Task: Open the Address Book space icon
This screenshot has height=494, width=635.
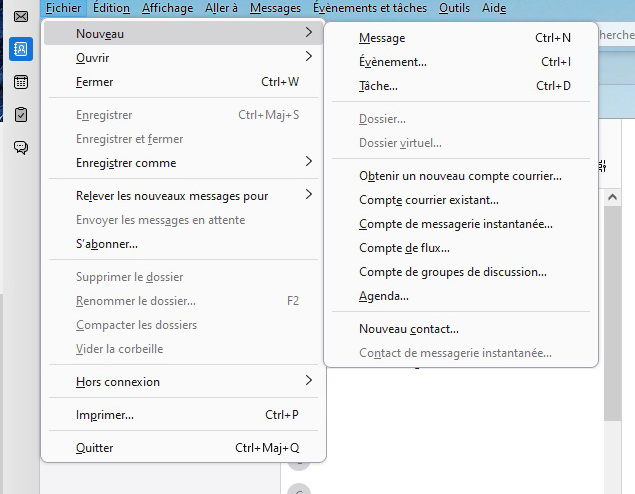Action: (21, 49)
